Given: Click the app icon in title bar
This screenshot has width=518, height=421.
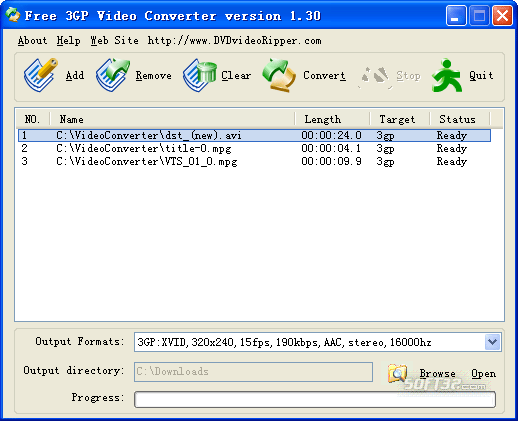Looking at the screenshot, I should [13, 15].
